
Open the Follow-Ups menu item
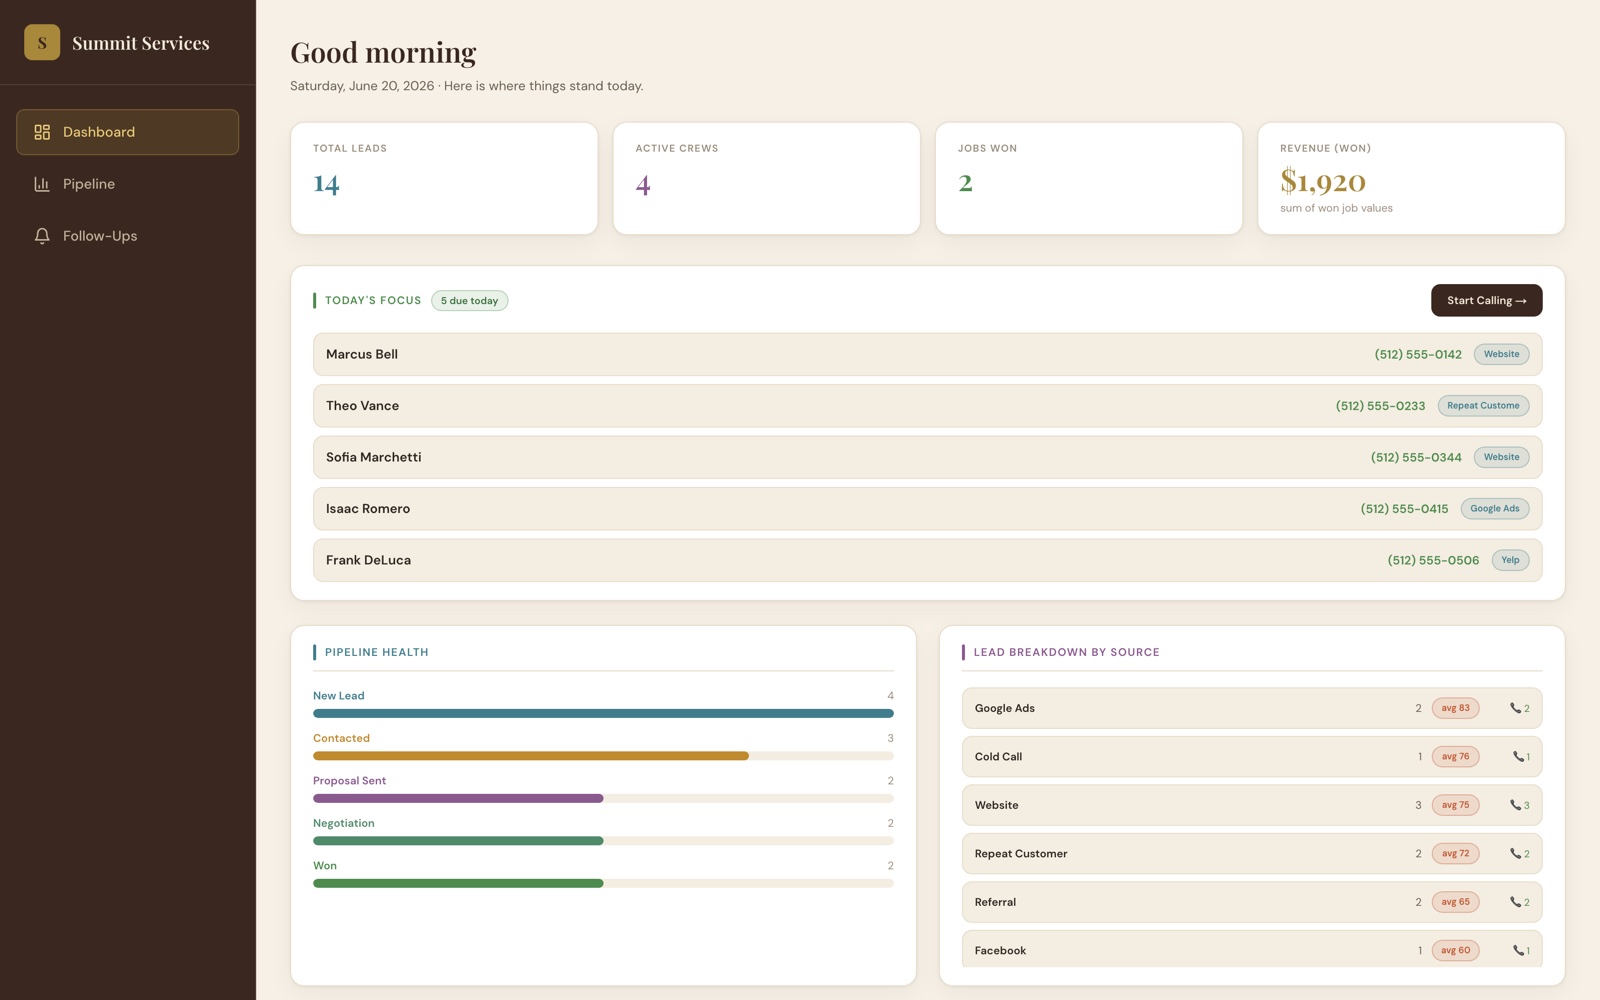pyautogui.click(x=127, y=236)
